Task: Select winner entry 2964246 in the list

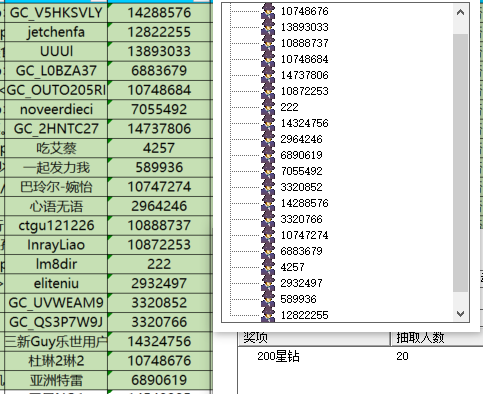Action: (x=301, y=139)
